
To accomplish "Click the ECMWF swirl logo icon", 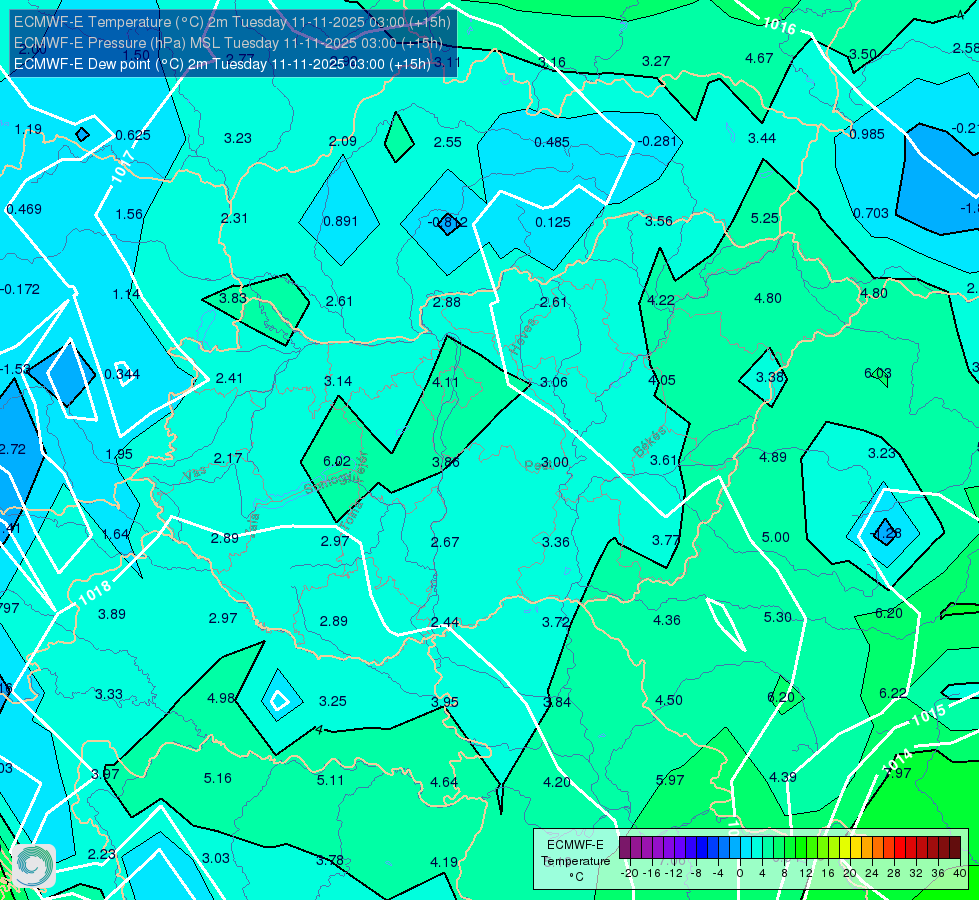I will coord(34,866).
